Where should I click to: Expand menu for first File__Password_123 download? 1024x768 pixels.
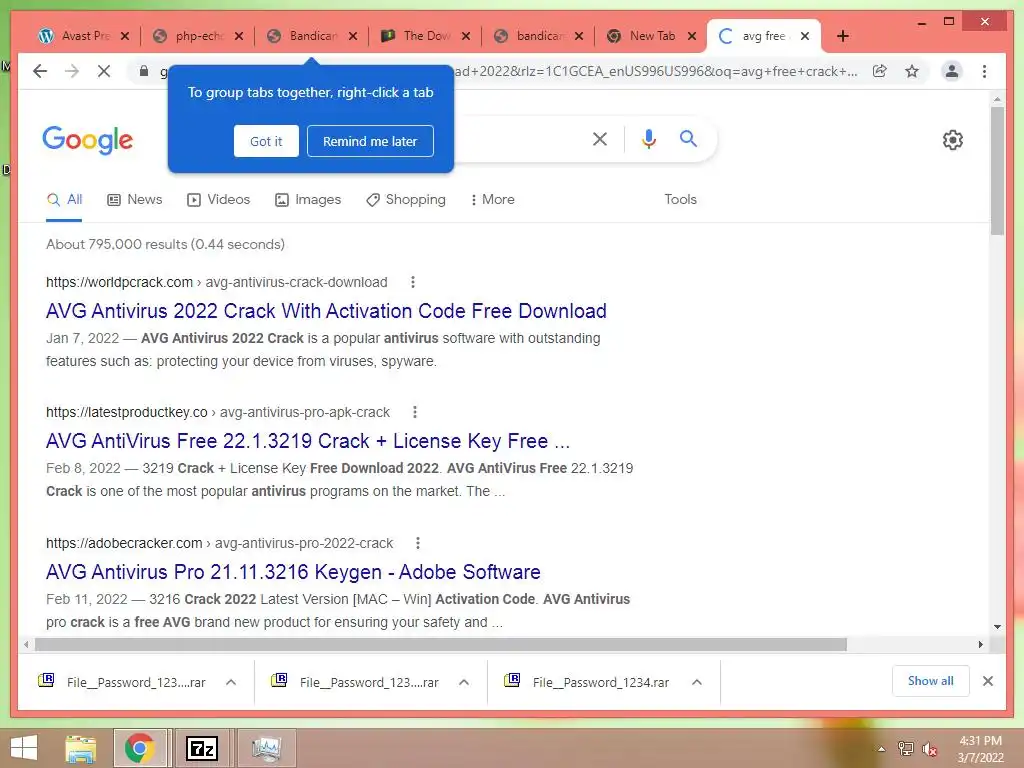pos(231,682)
